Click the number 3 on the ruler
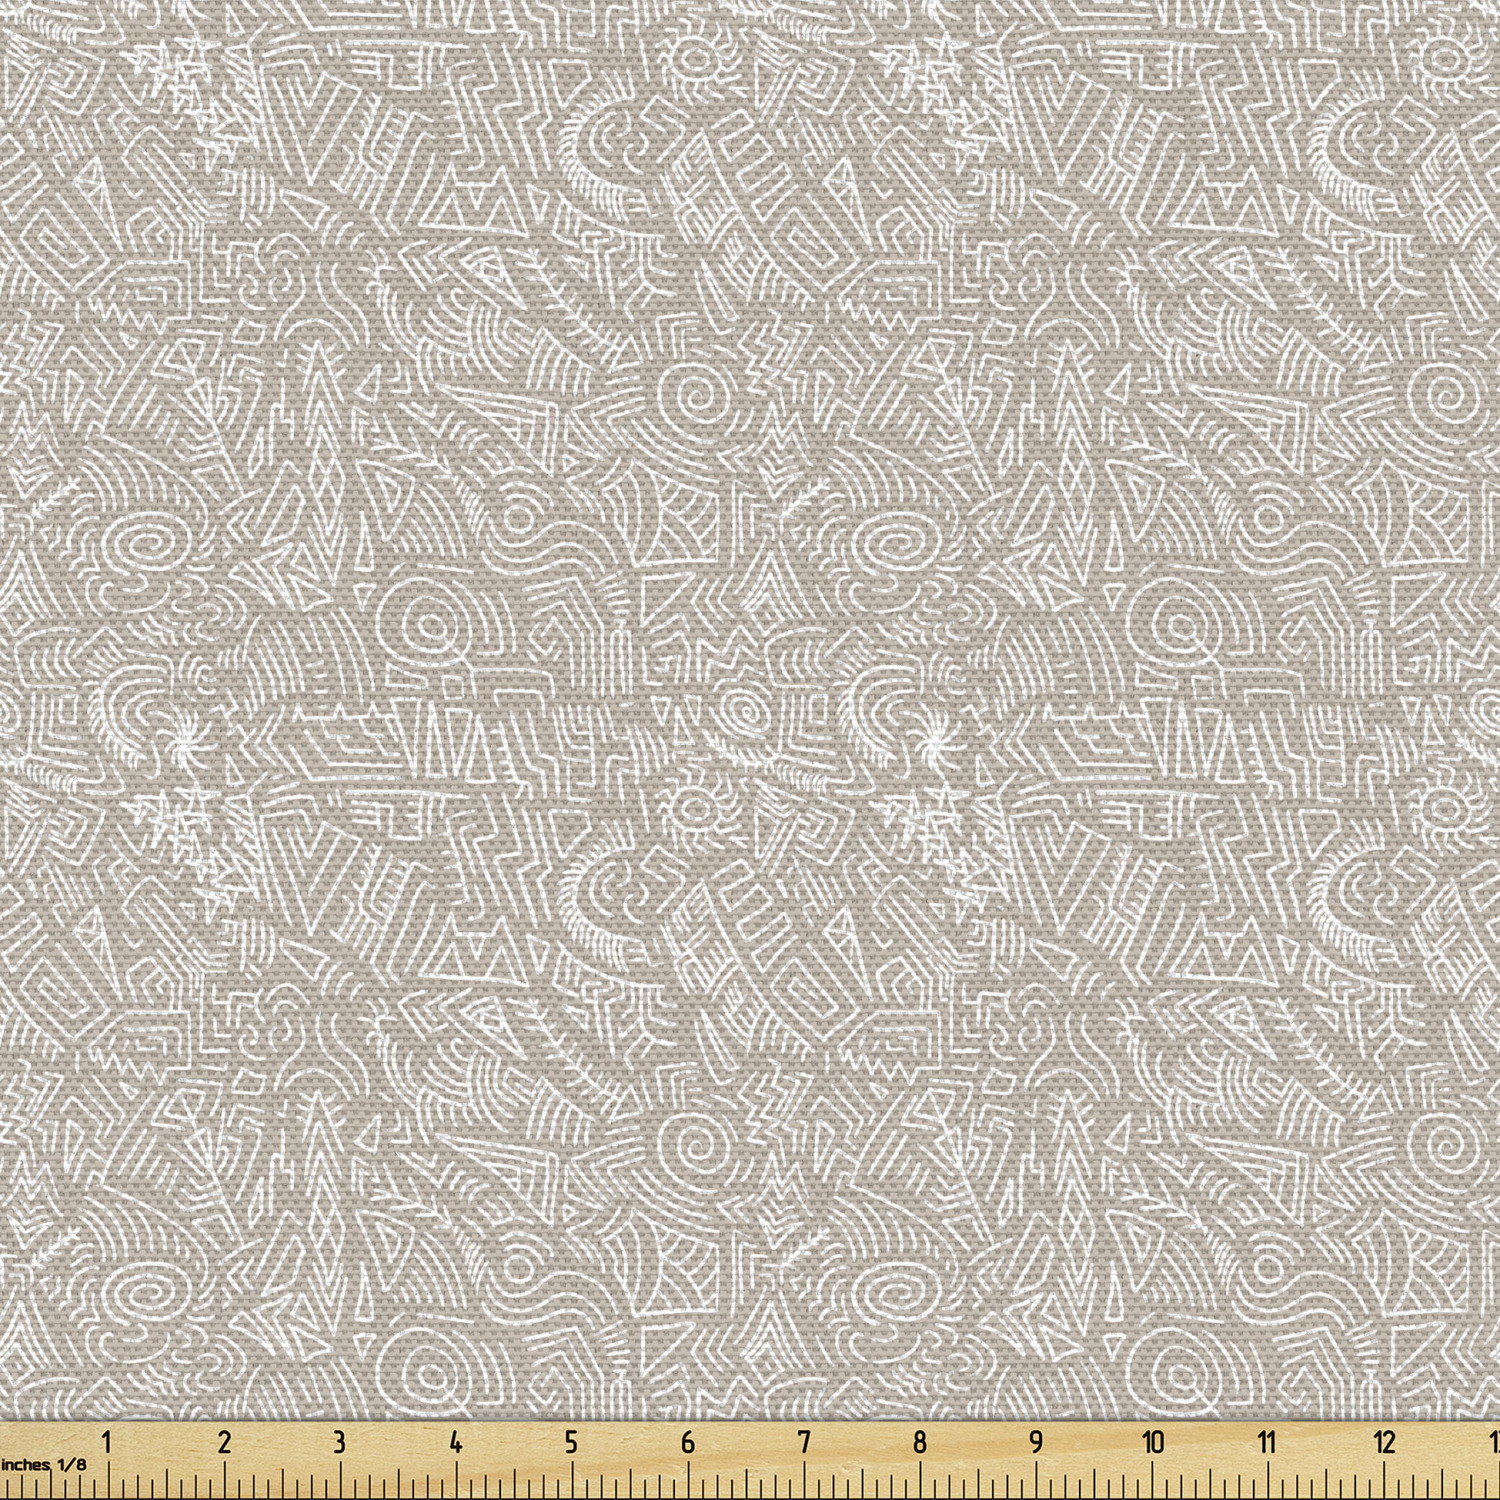 point(340,1441)
